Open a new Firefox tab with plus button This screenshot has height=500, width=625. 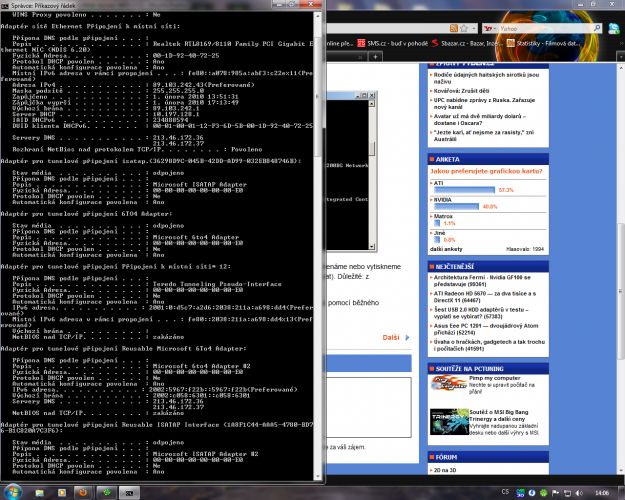[x=375, y=57]
